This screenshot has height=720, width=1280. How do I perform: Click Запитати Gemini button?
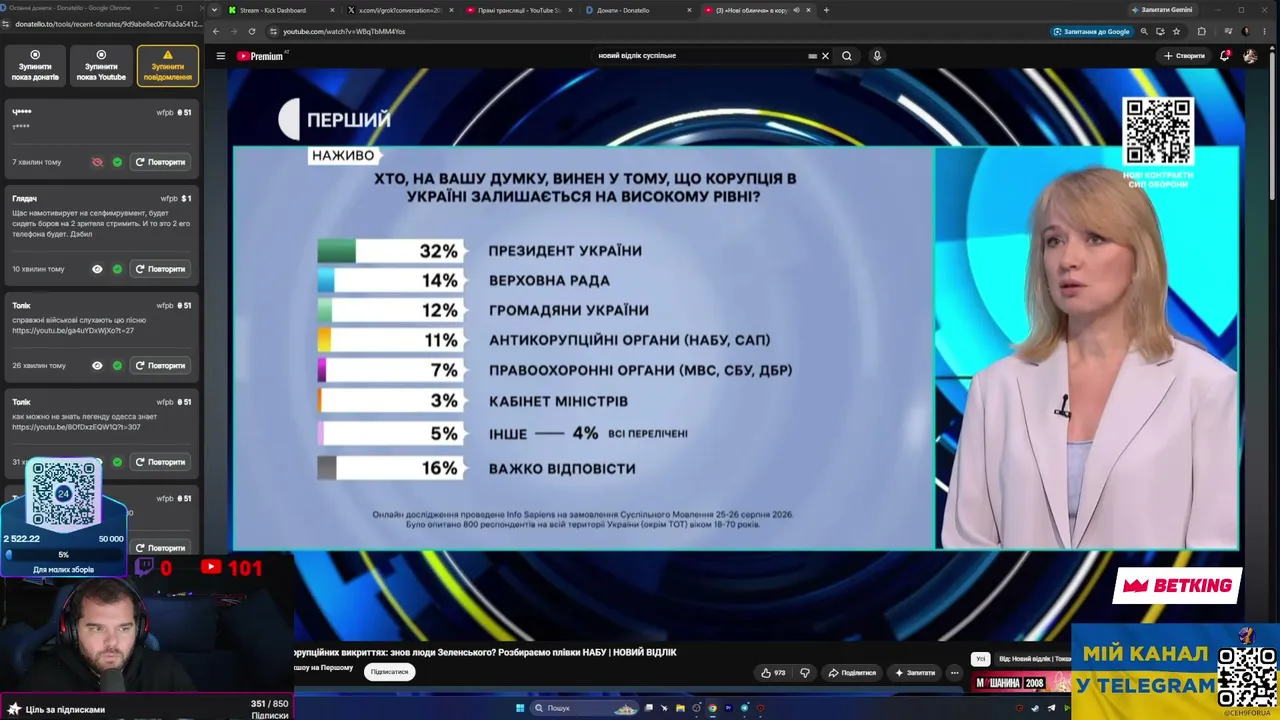pos(1161,10)
